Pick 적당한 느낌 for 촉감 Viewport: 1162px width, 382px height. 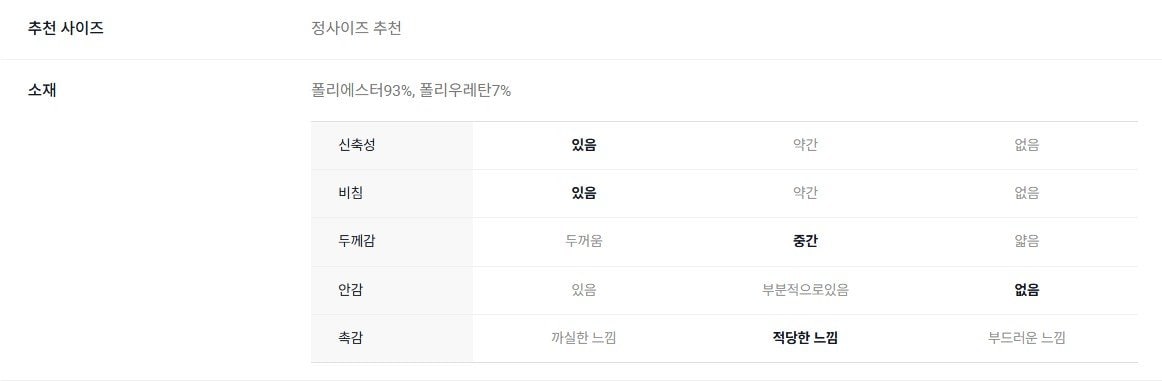(x=805, y=338)
